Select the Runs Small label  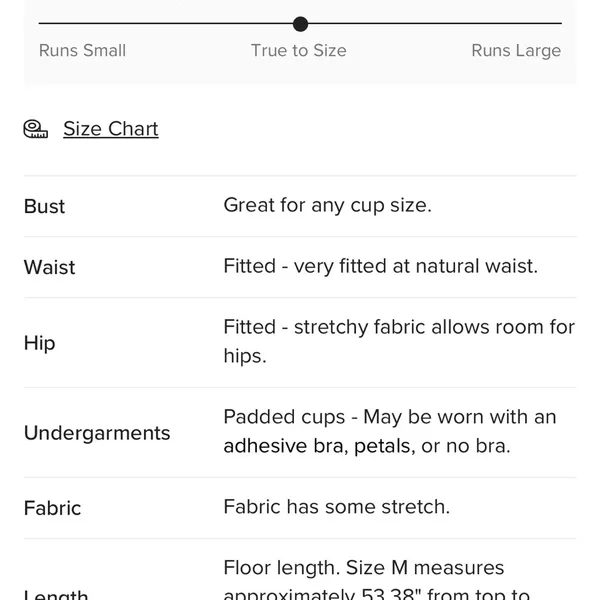click(x=82, y=51)
